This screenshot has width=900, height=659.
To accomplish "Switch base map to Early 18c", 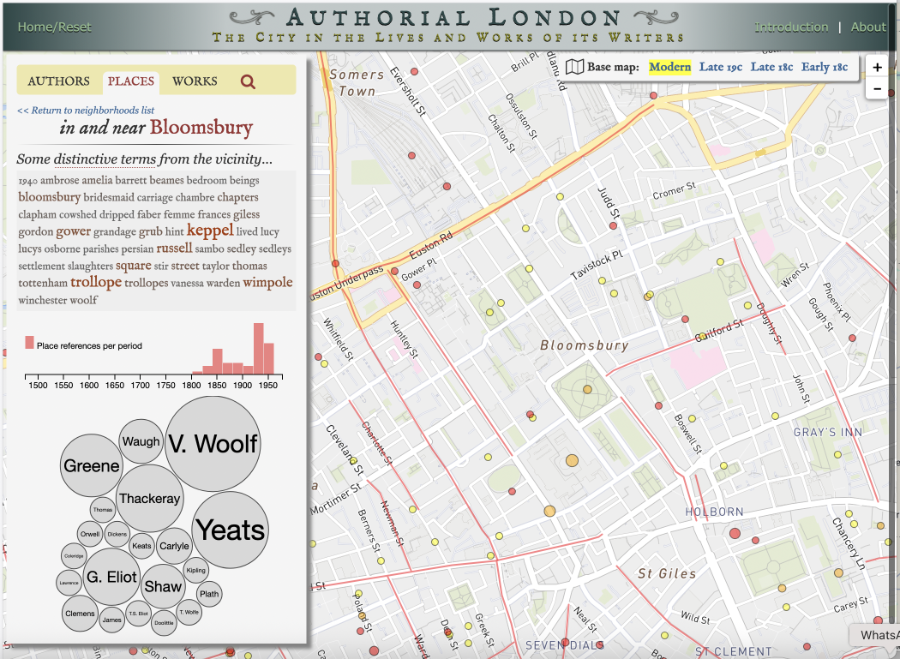I will (x=829, y=67).
